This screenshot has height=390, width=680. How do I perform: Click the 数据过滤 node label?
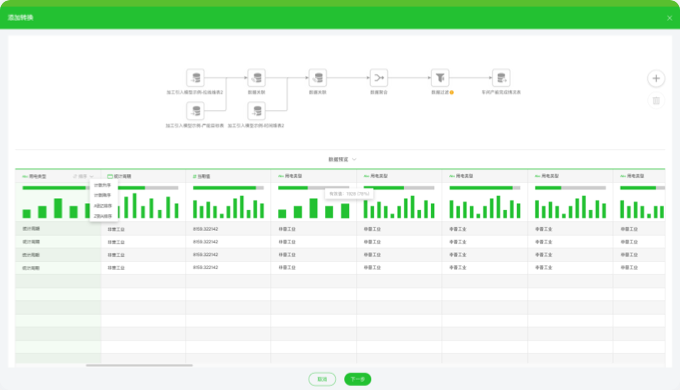click(x=440, y=92)
